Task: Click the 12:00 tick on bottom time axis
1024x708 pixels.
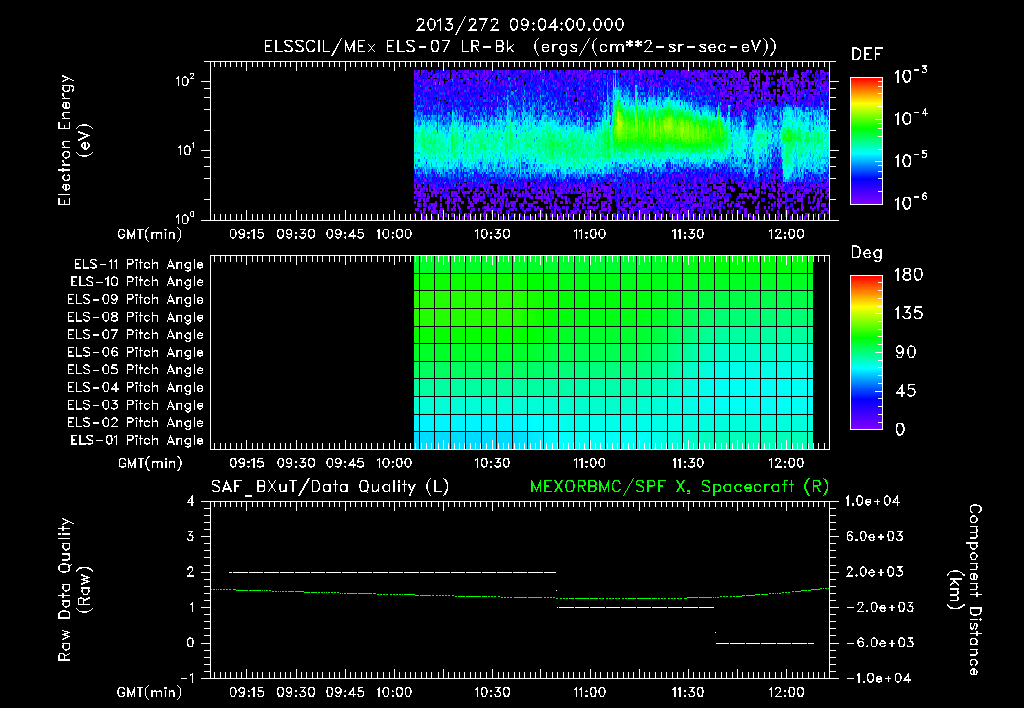Action: coord(786,692)
